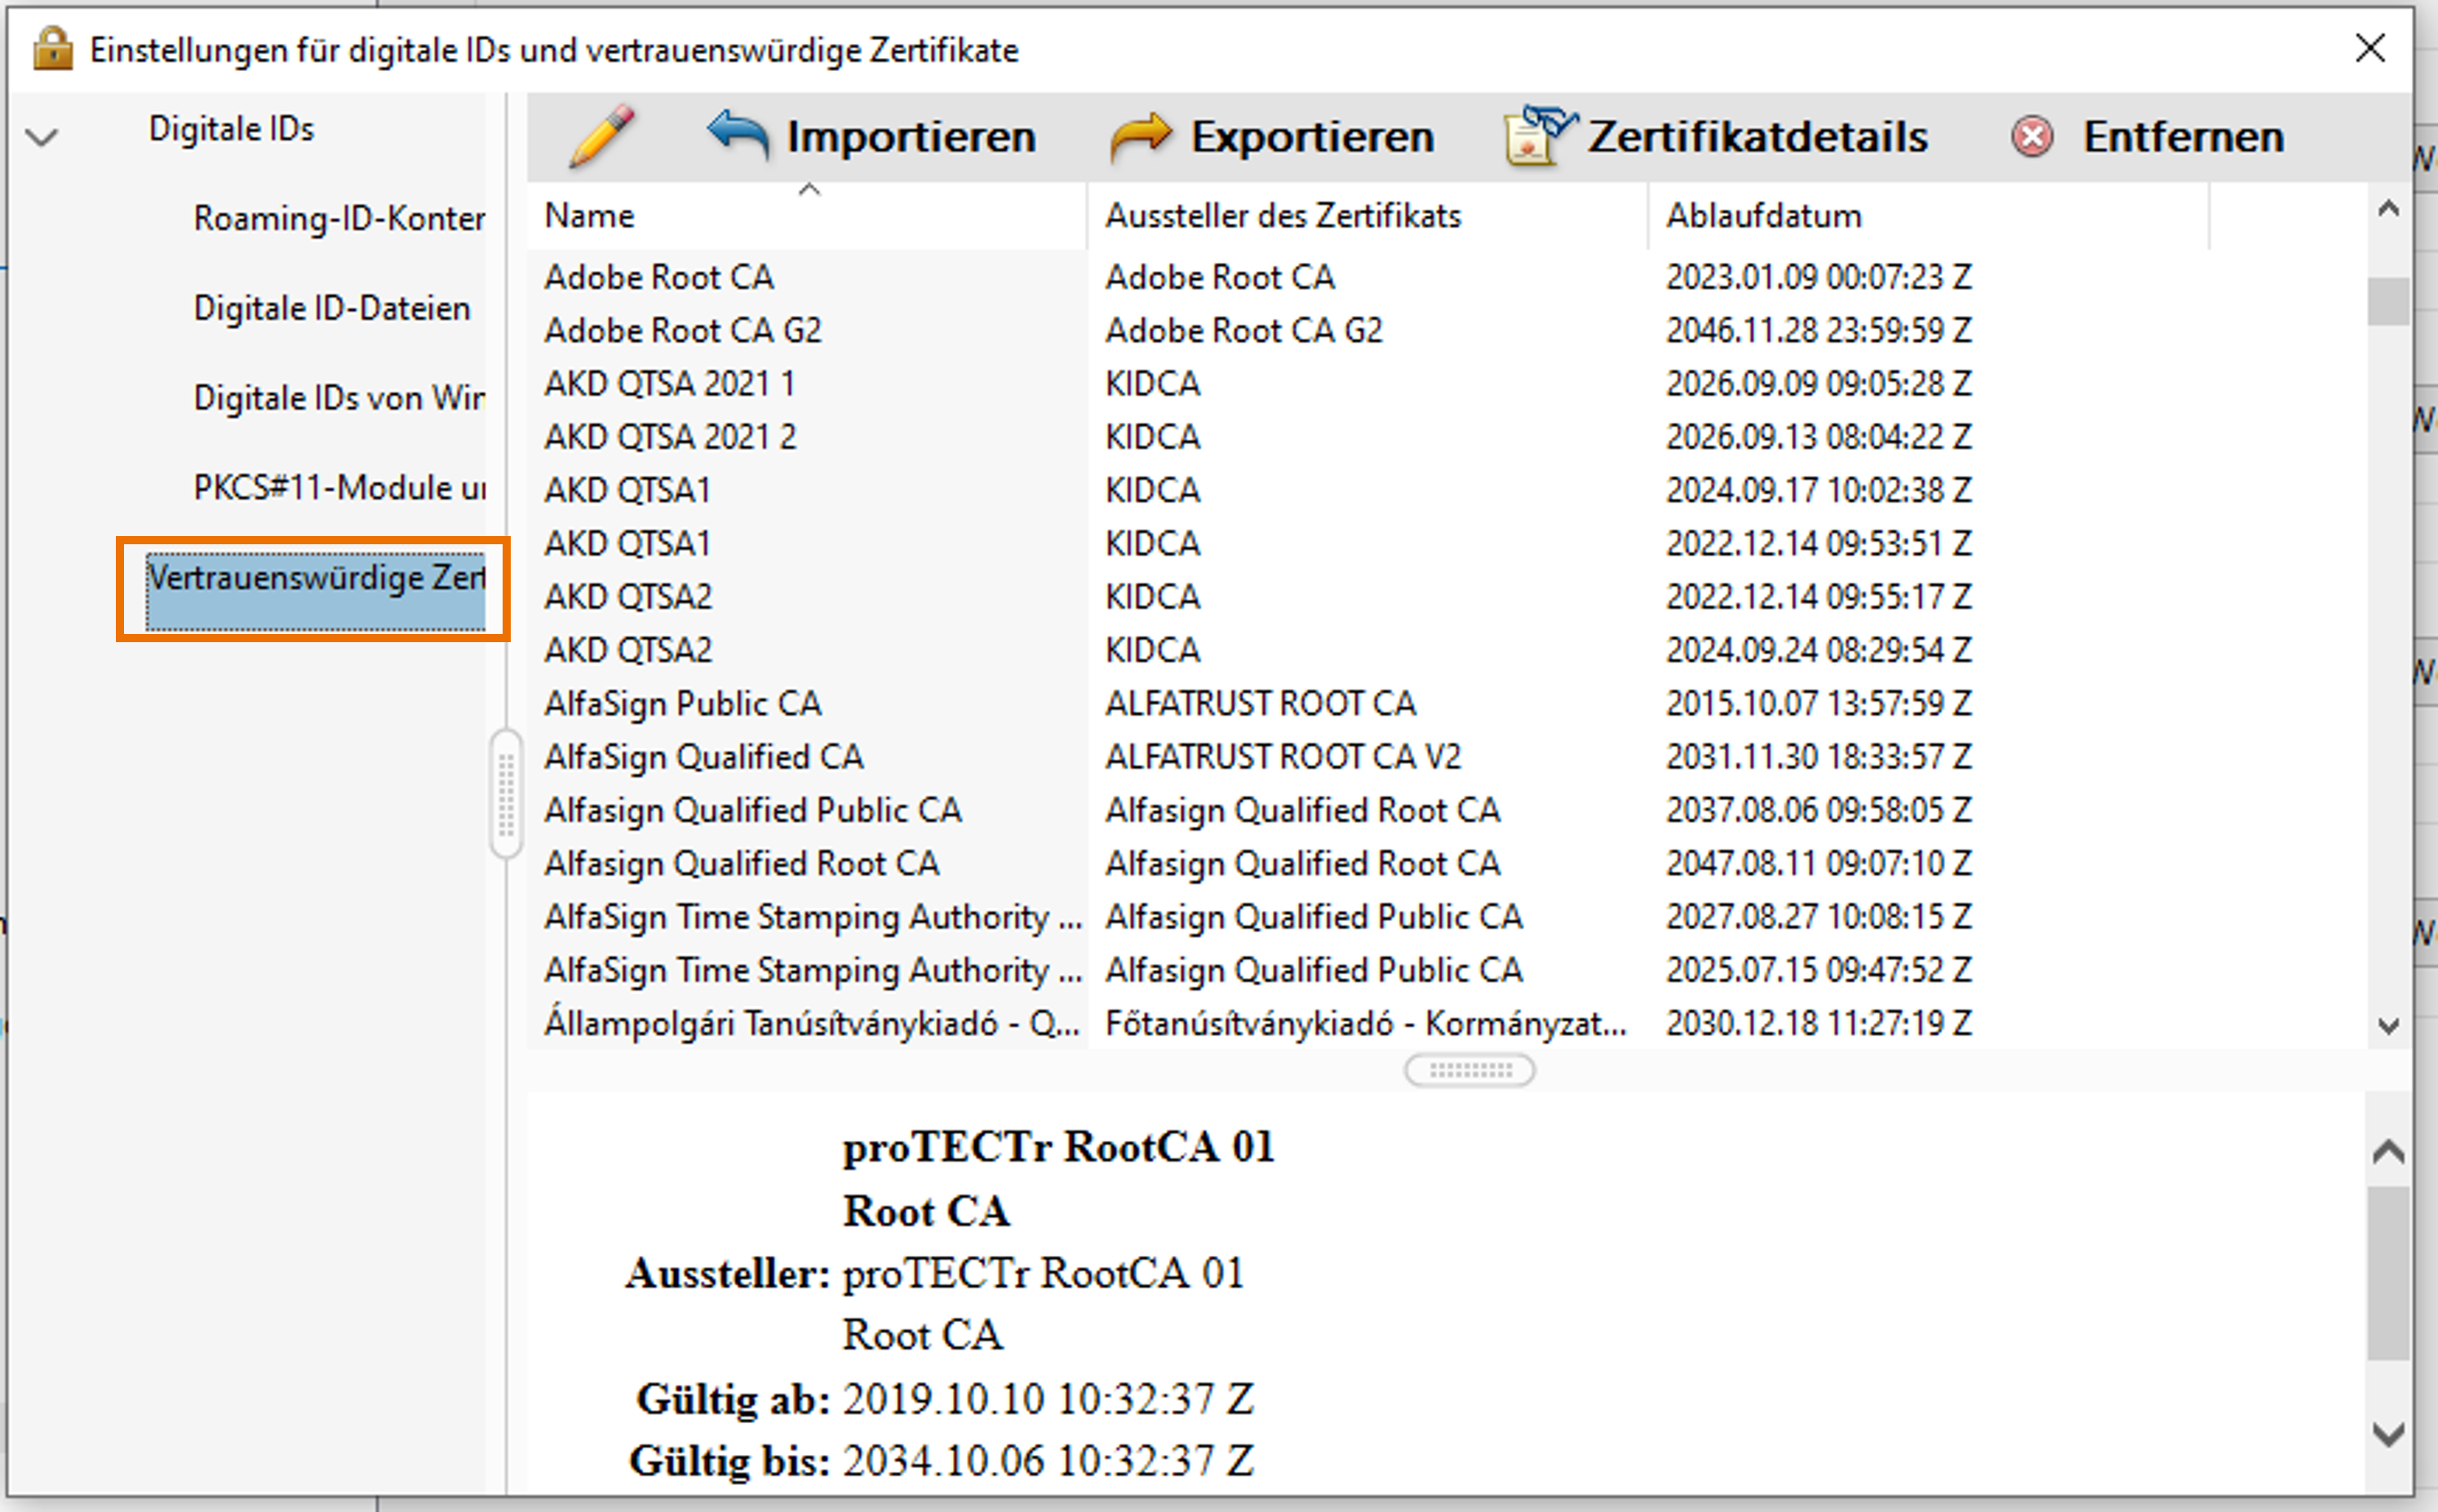Image resolution: width=2438 pixels, height=1512 pixels.
Task: Open Digitale ID-Dateien in the sidebar
Action: pyautogui.click(x=331, y=308)
